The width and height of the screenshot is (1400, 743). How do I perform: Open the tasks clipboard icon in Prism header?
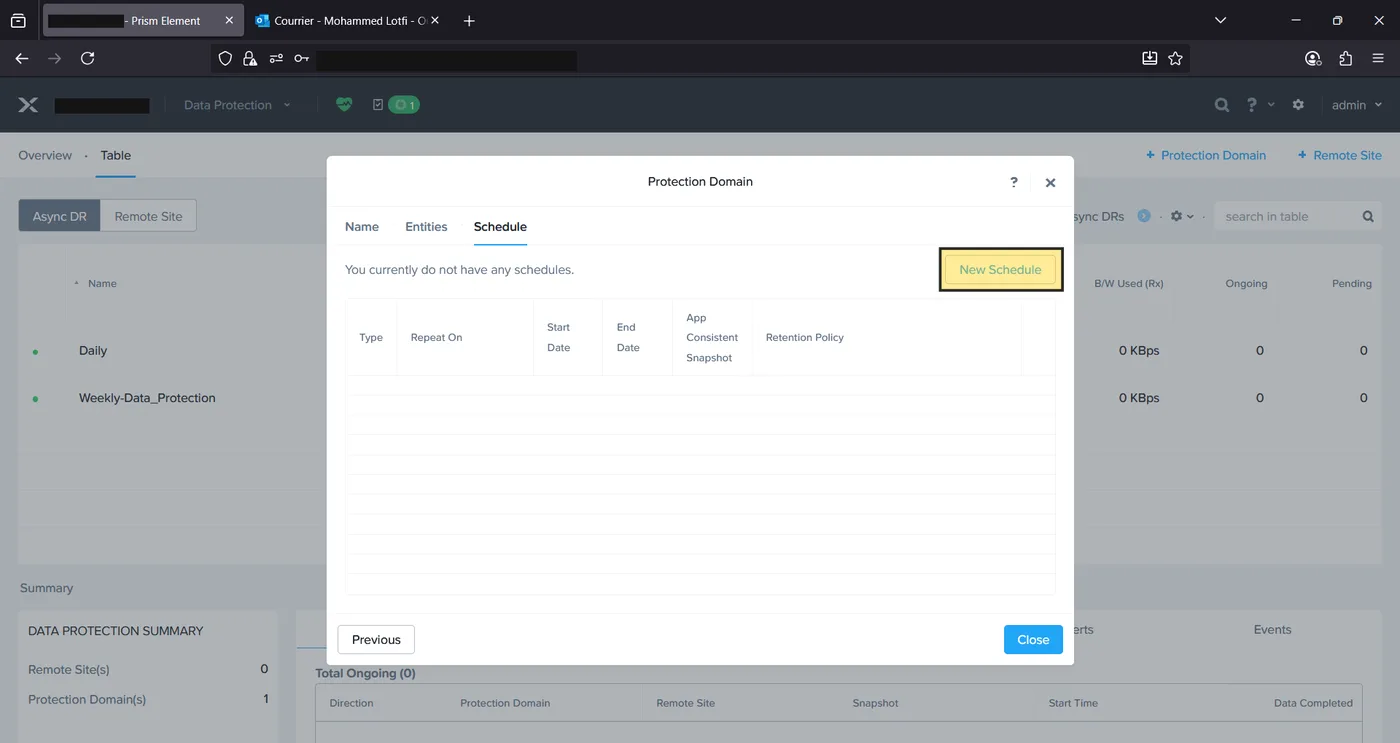click(x=377, y=104)
